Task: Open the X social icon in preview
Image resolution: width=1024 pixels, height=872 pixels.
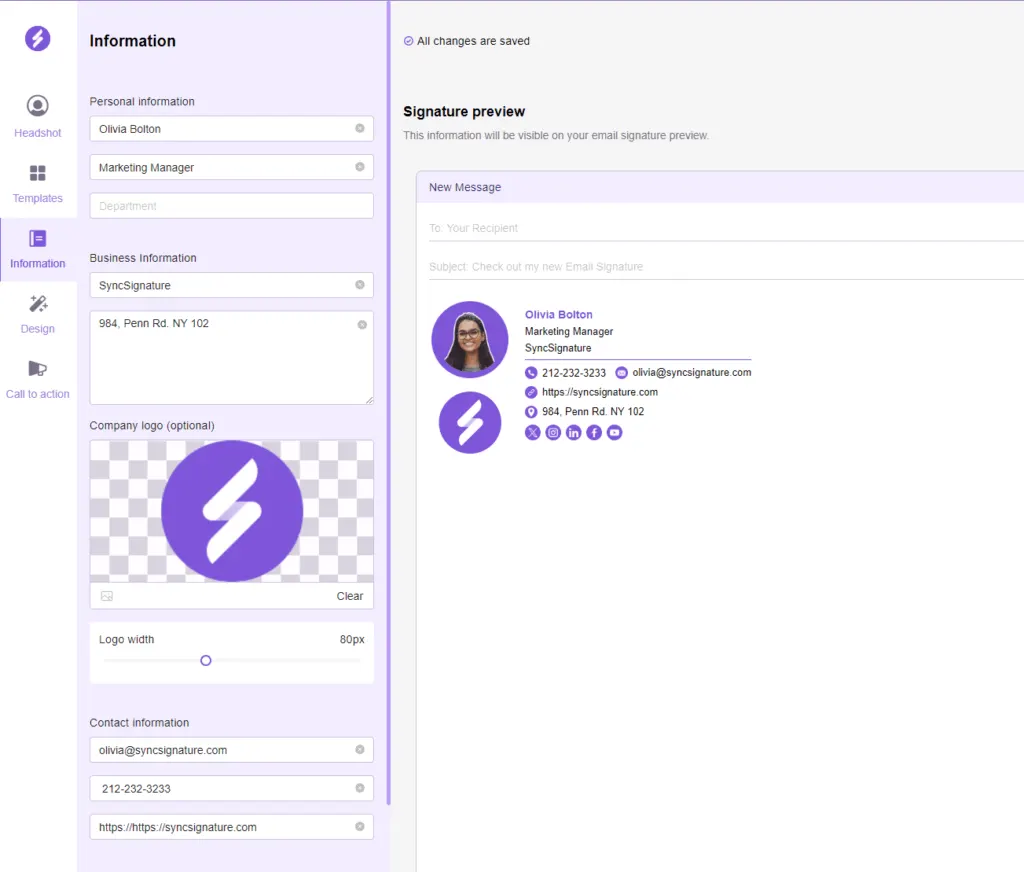Action: 532,432
